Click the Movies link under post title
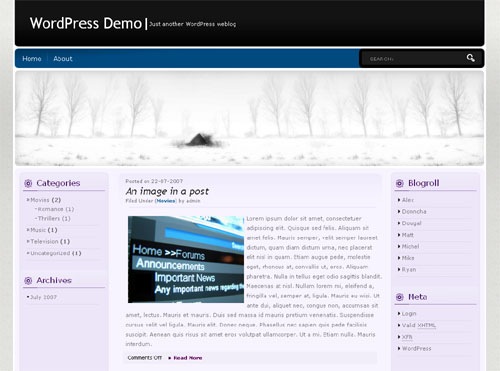This screenshot has width=500, height=371. [x=166, y=201]
